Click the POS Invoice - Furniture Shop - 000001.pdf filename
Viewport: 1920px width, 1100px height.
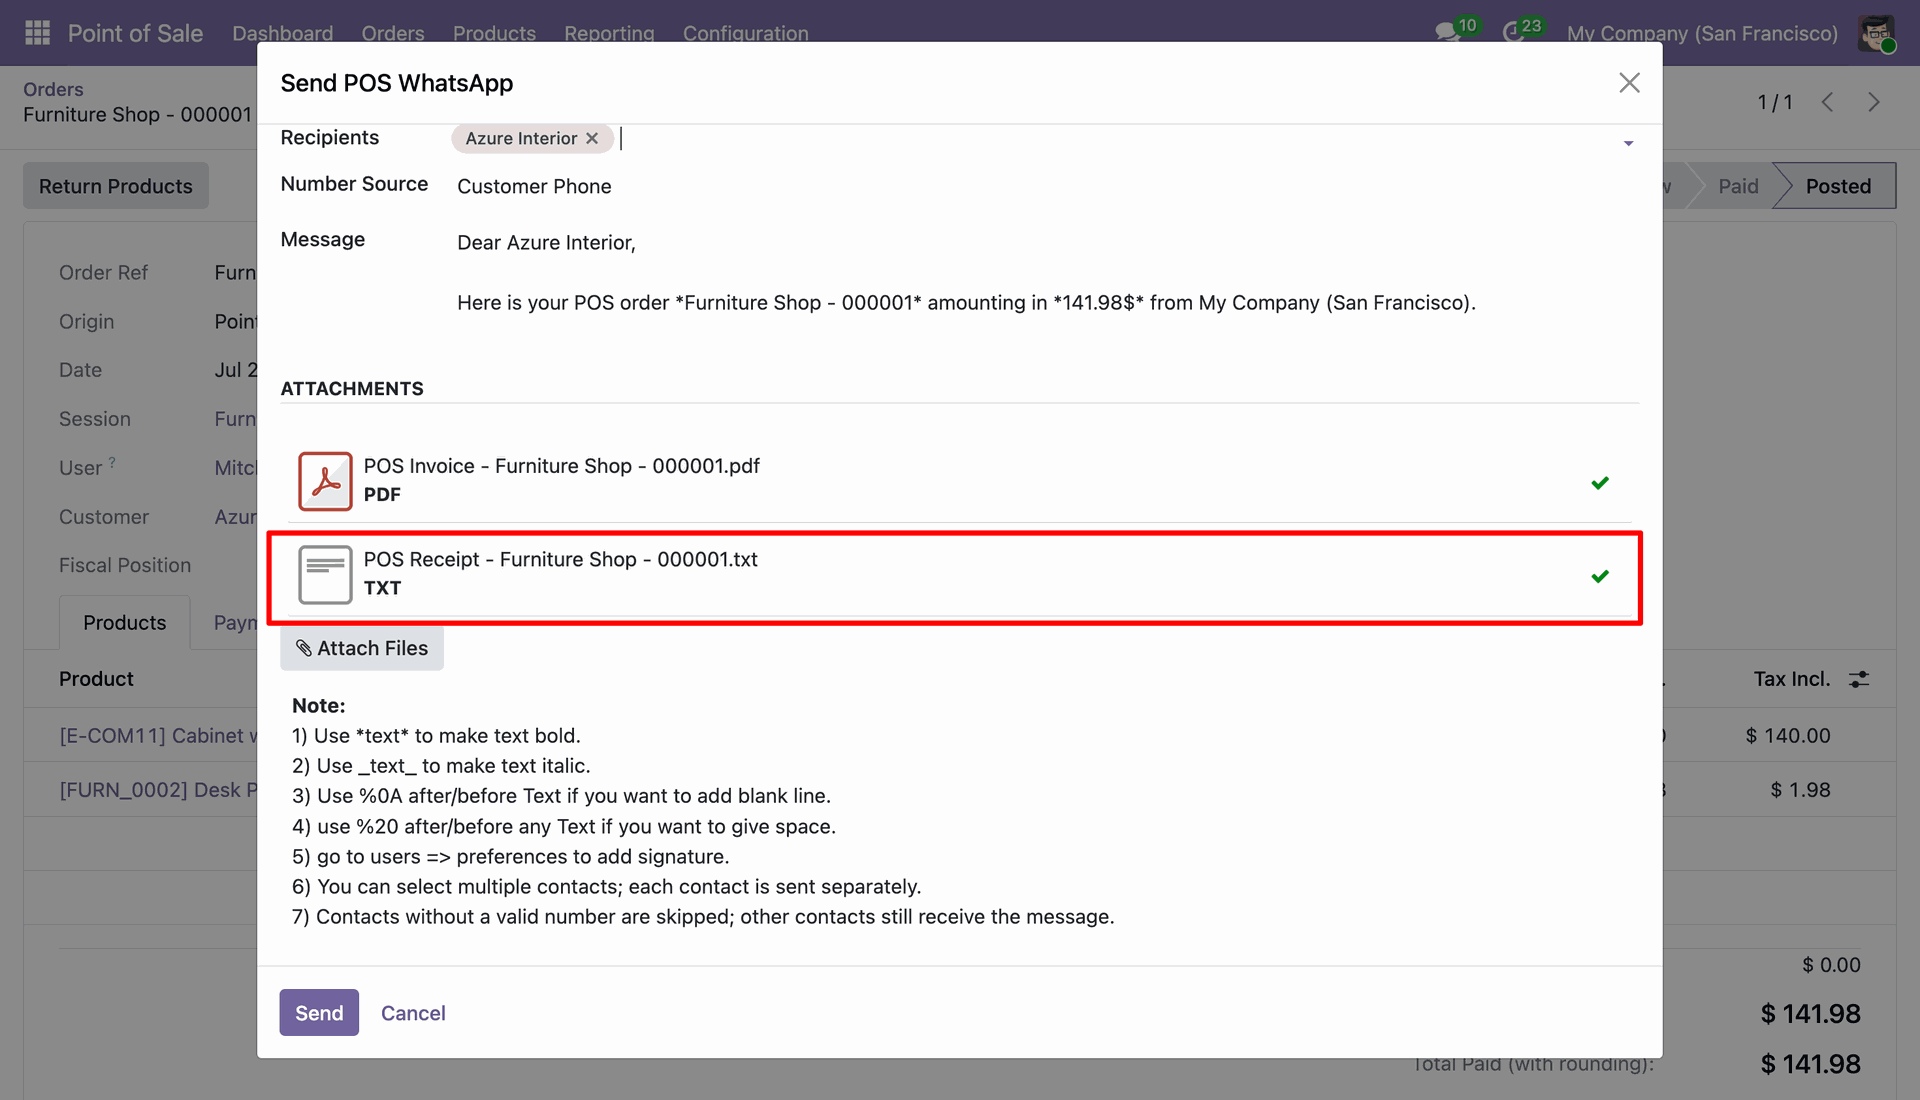coord(561,466)
